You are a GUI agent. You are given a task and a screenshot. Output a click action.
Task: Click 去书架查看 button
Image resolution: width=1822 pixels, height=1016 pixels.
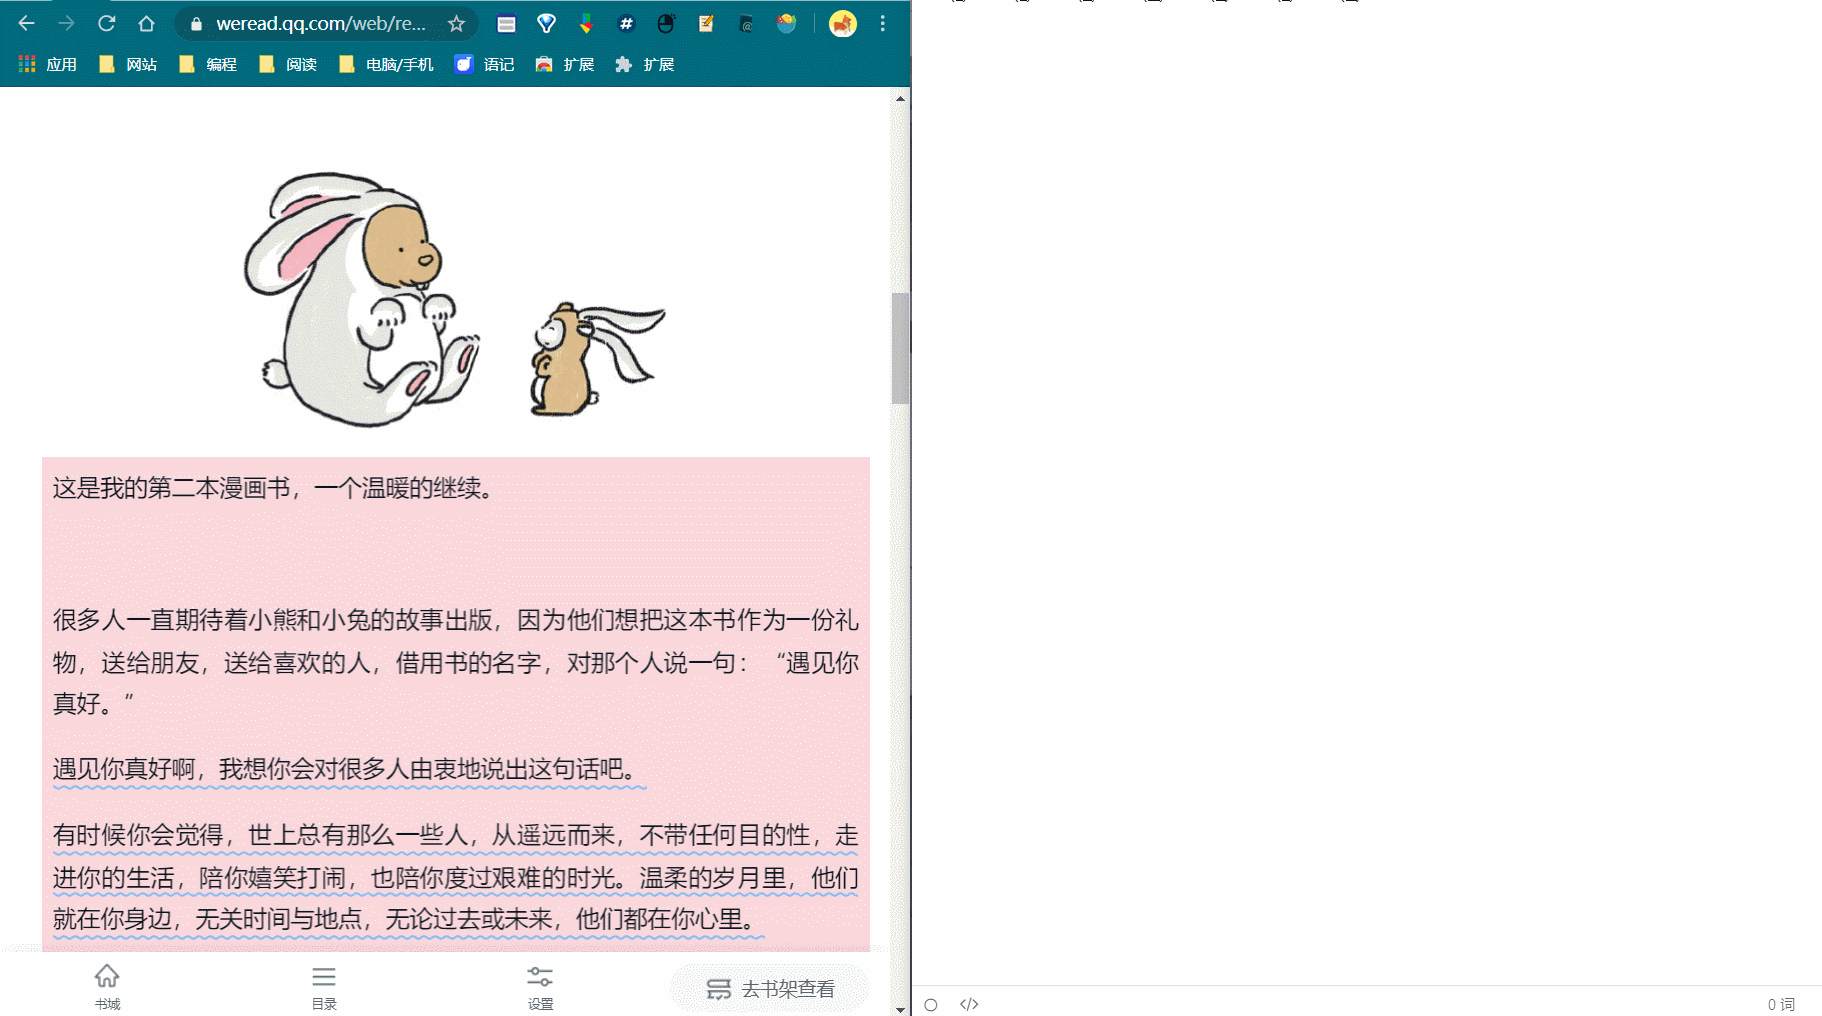point(770,989)
